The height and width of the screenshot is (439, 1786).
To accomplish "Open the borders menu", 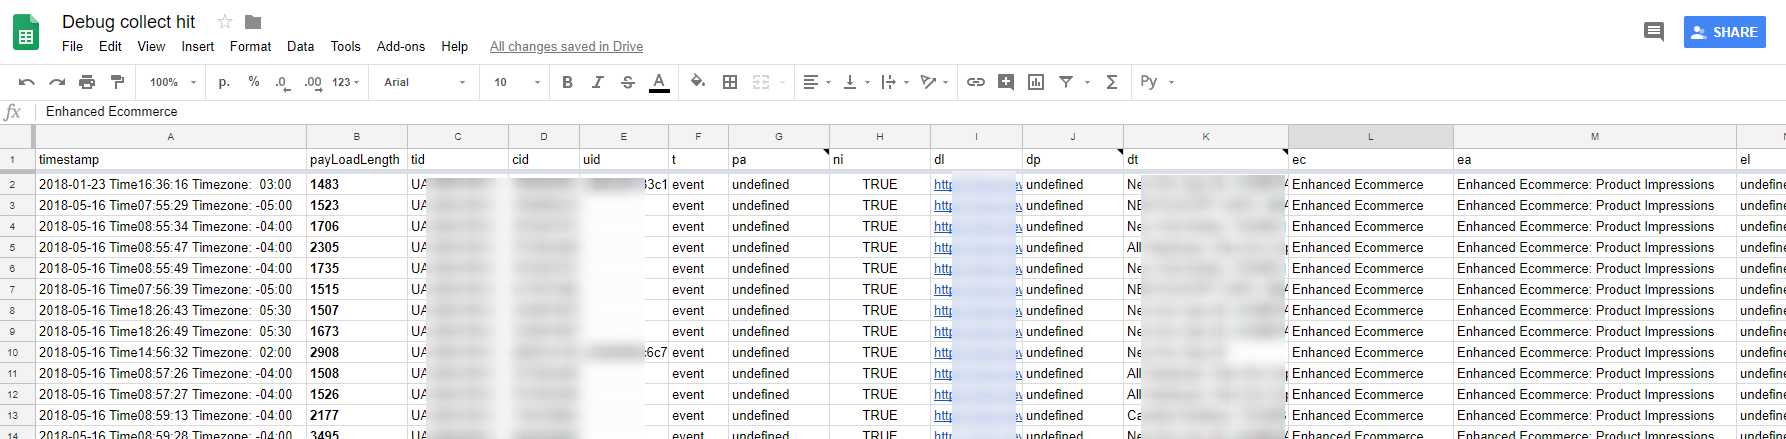I will (730, 82).
